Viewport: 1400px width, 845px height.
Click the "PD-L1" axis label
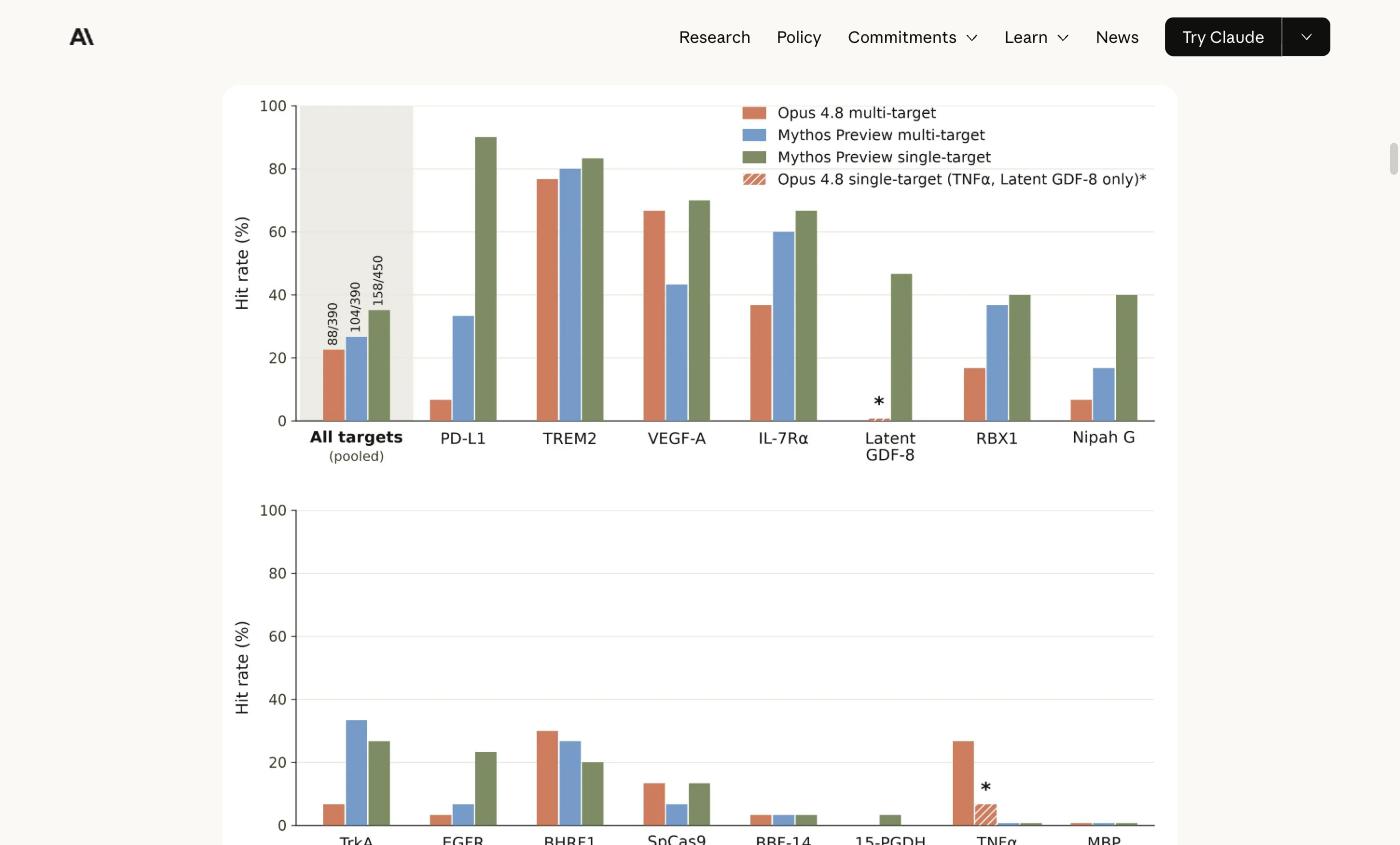click(463, 438)
